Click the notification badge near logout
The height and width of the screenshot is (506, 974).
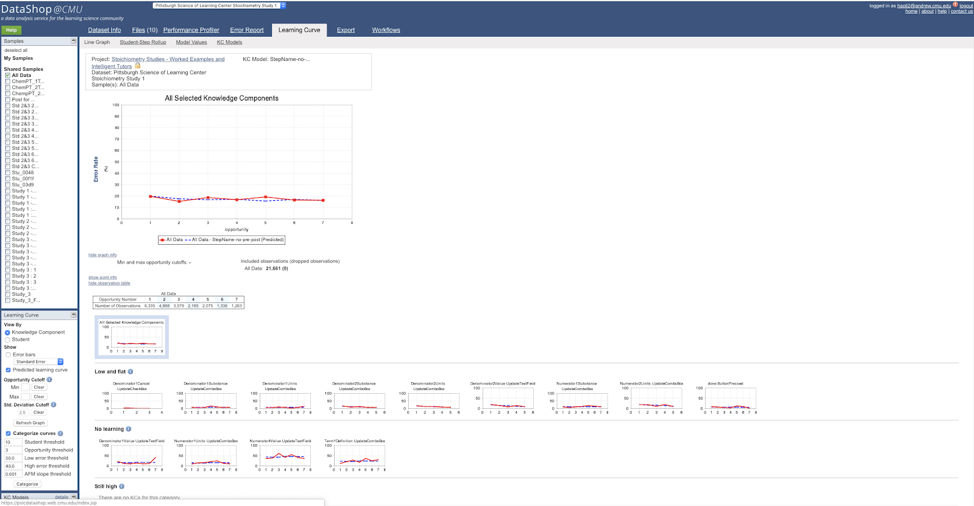tap(955, 4)
